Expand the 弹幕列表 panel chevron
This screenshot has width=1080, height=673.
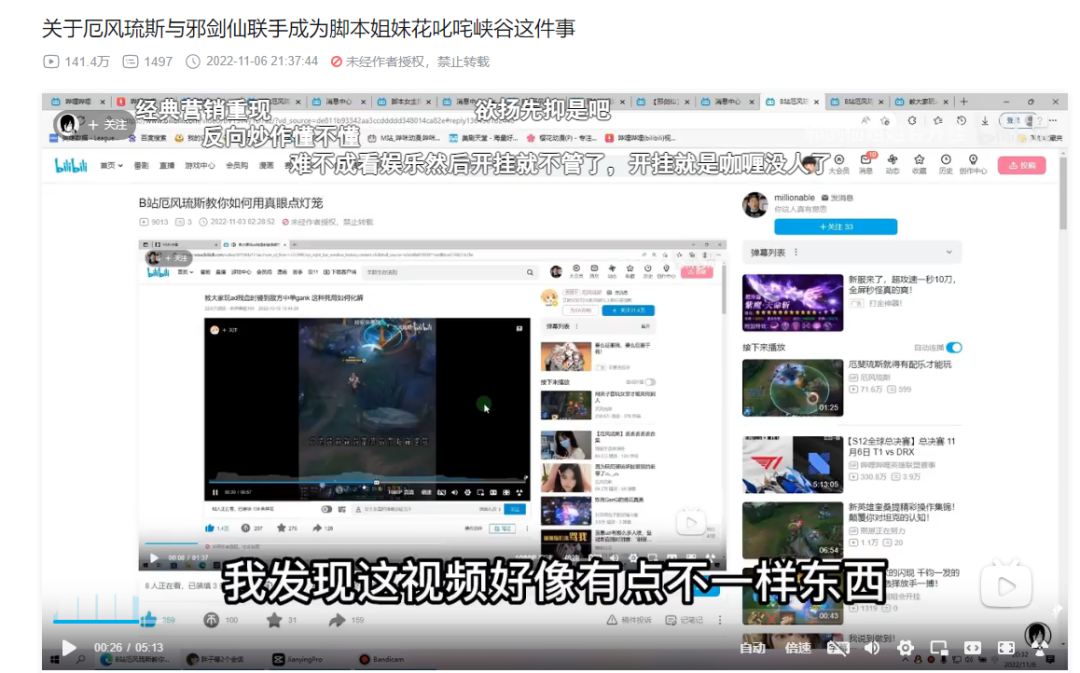coord(949,253)
